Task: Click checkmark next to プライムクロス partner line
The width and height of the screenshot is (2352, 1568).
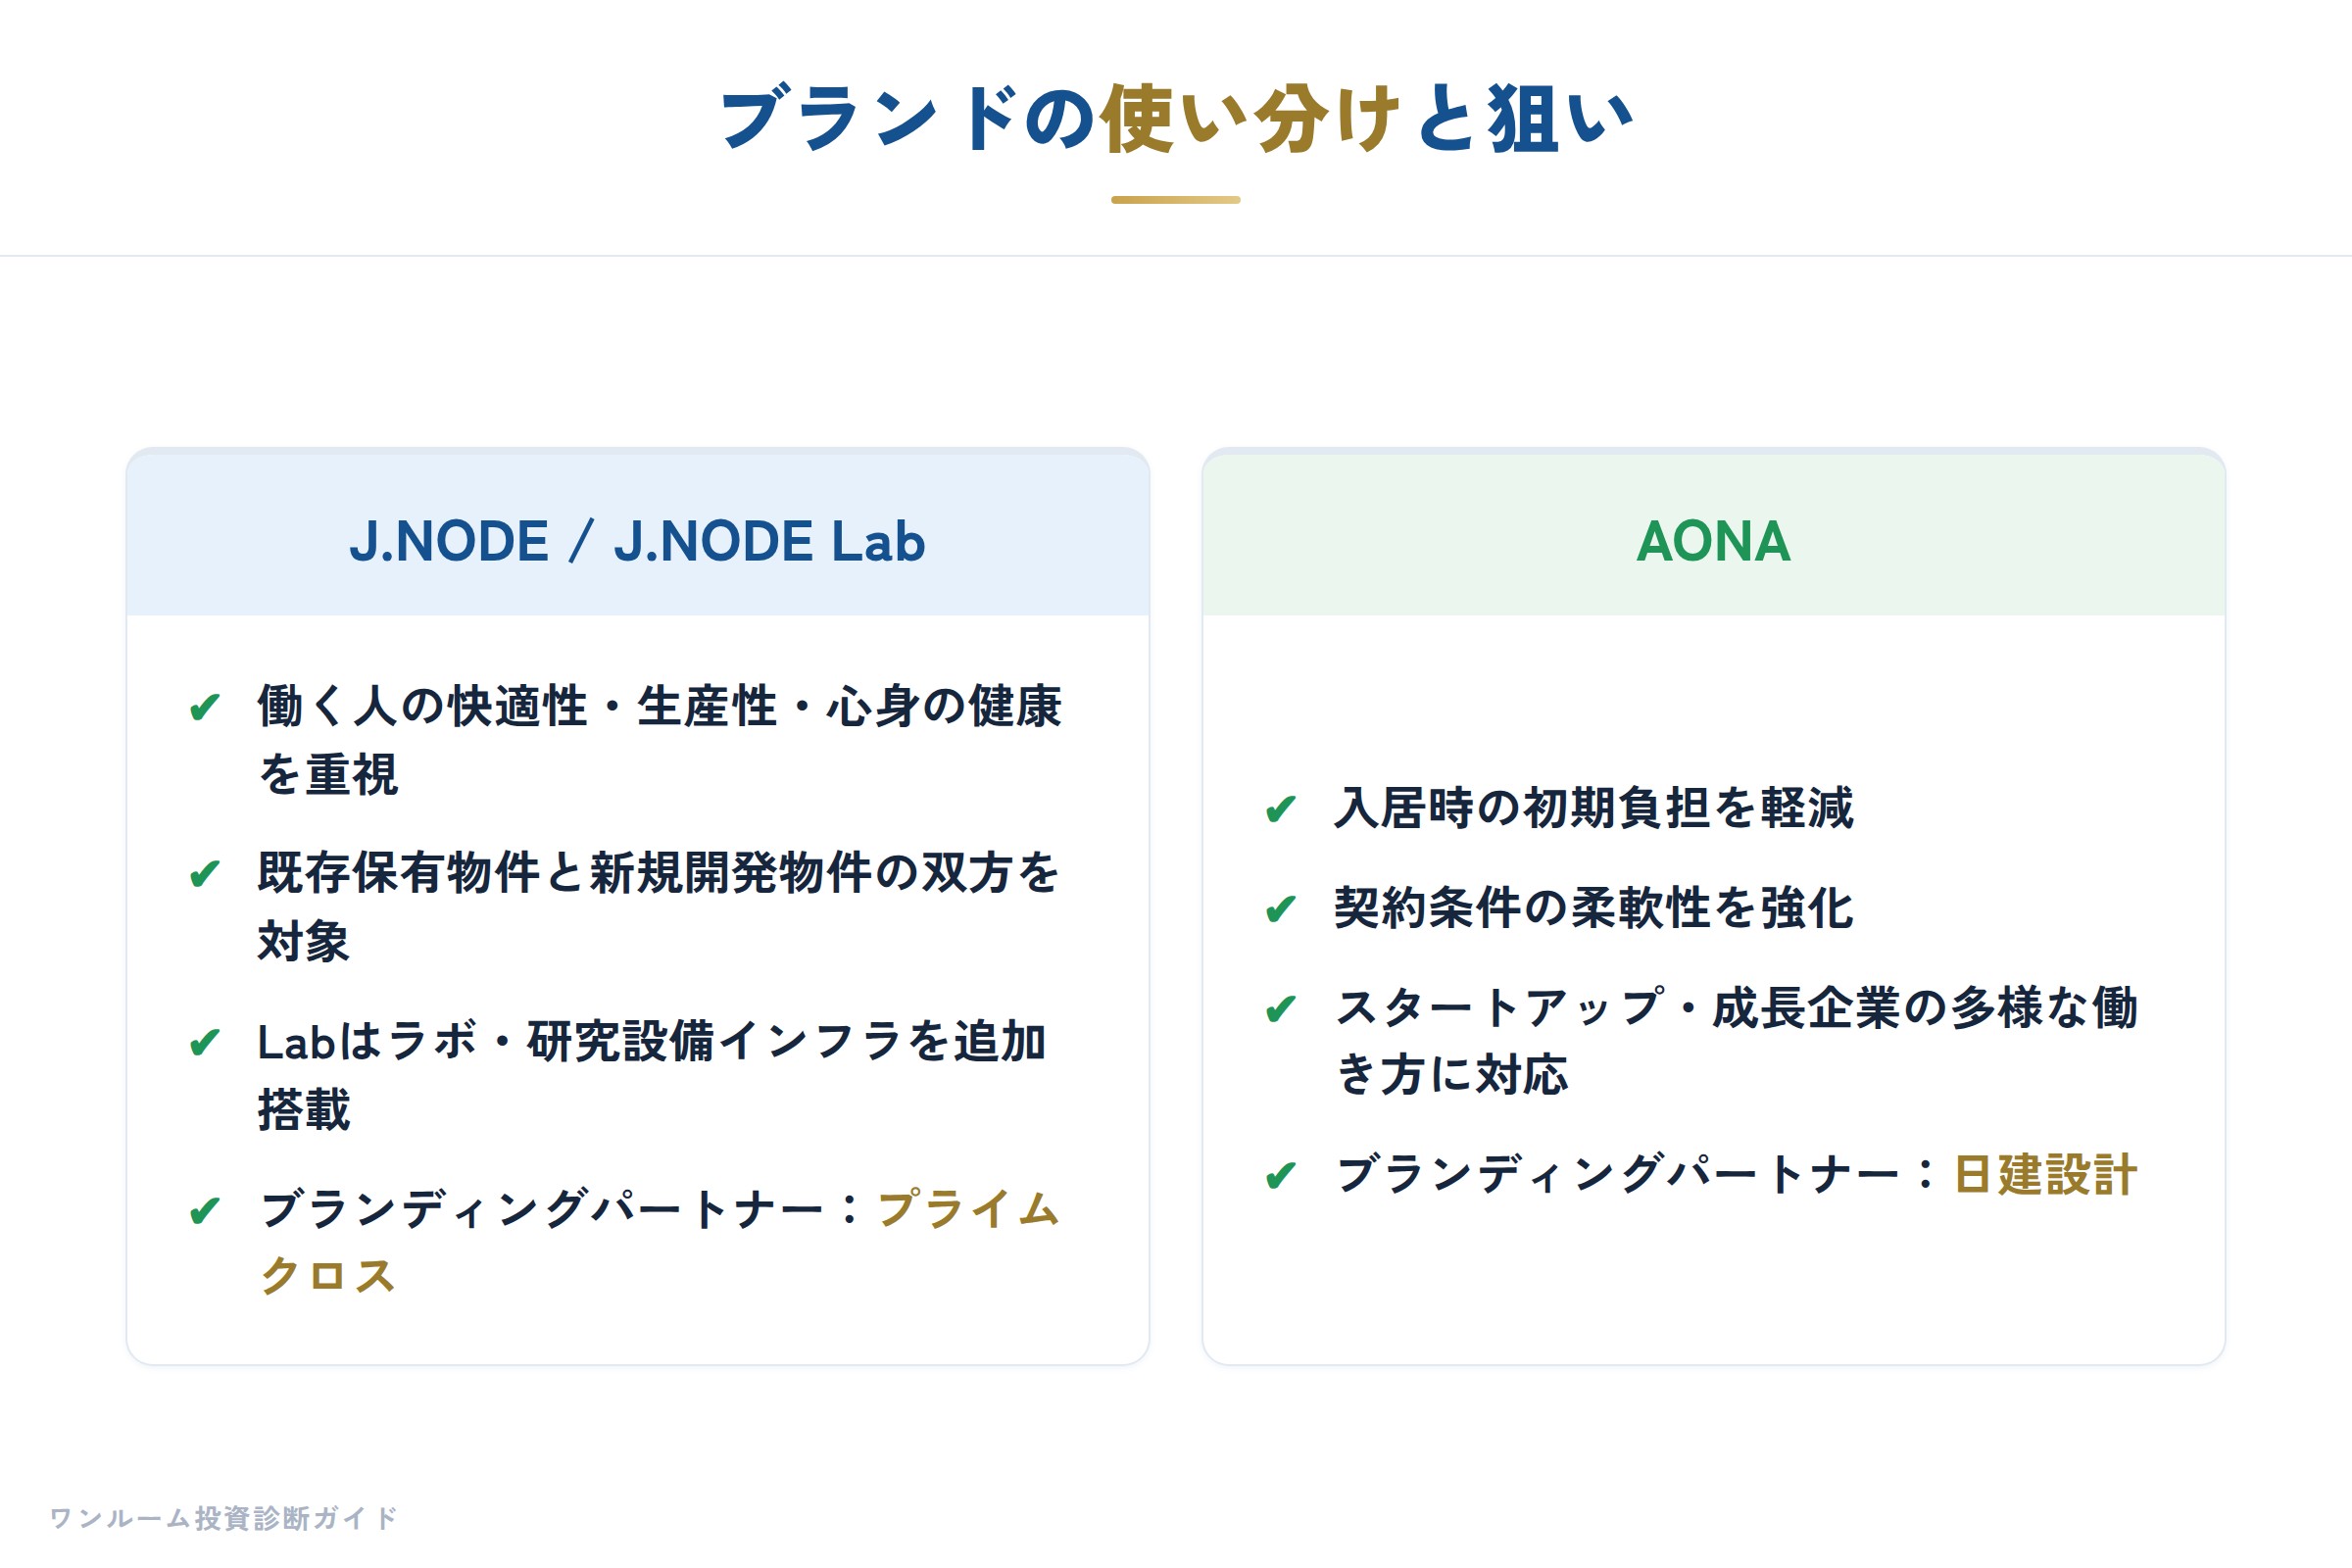Action: (x=205, y=1211)
